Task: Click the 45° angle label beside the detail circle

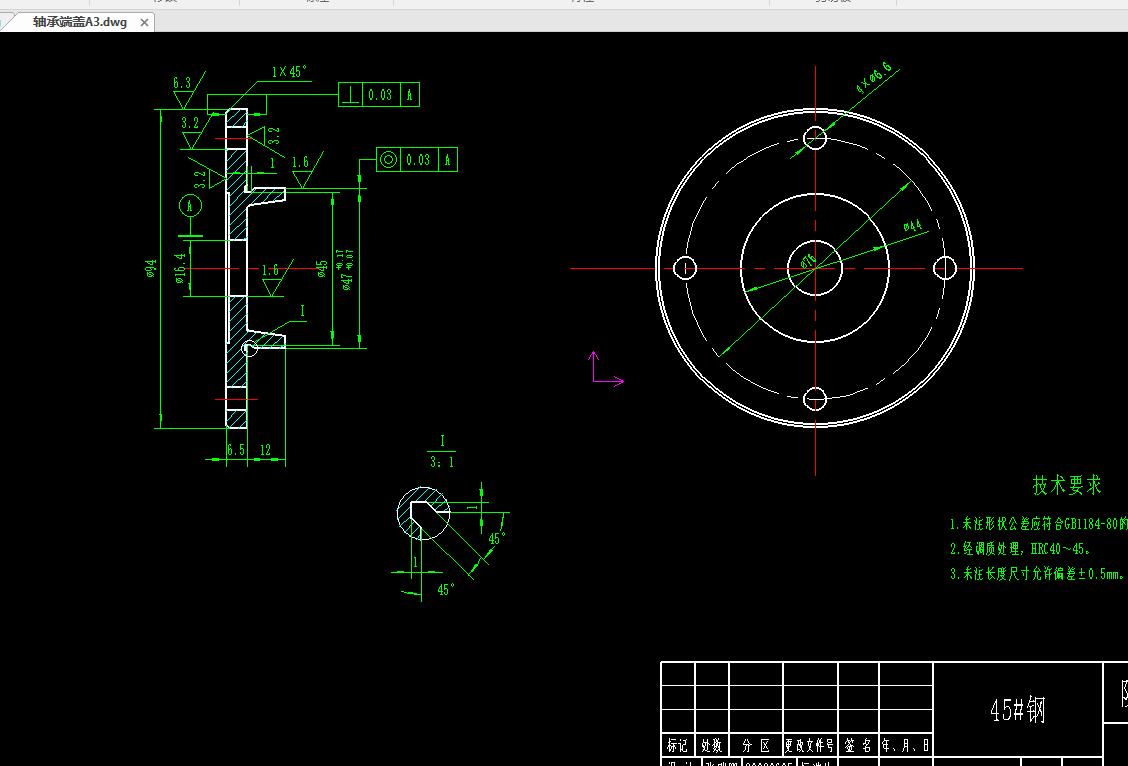Action: (497, 539)
